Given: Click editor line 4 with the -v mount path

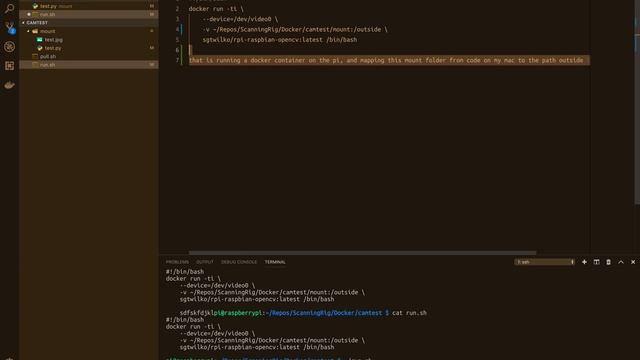Looking at the screenshot, I should pos(295,29).
